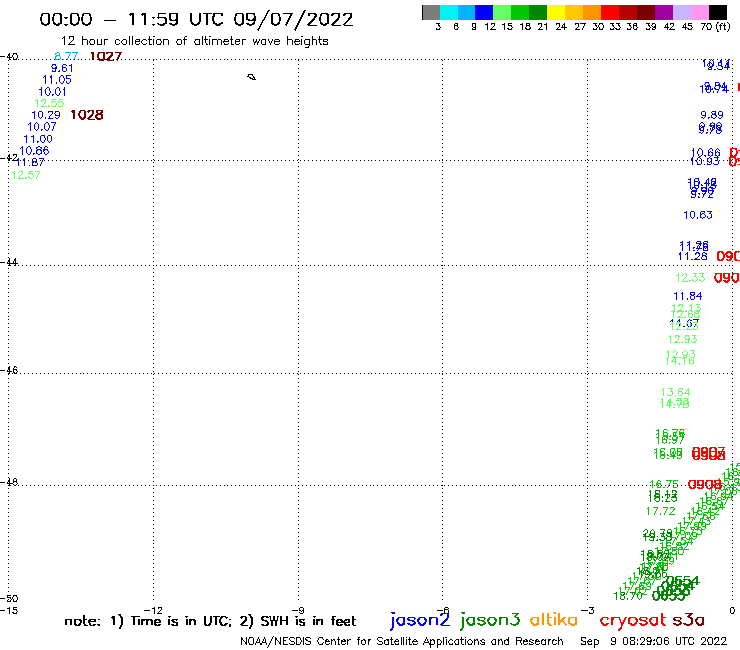Click the '13.64' wave height value
Screen dimensions: 740x650
675,392
